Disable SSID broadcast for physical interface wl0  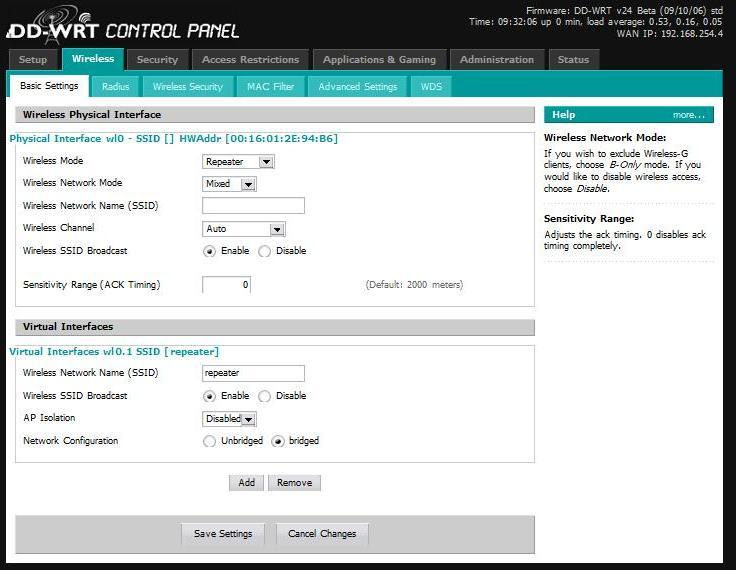[x=265, y=251]
